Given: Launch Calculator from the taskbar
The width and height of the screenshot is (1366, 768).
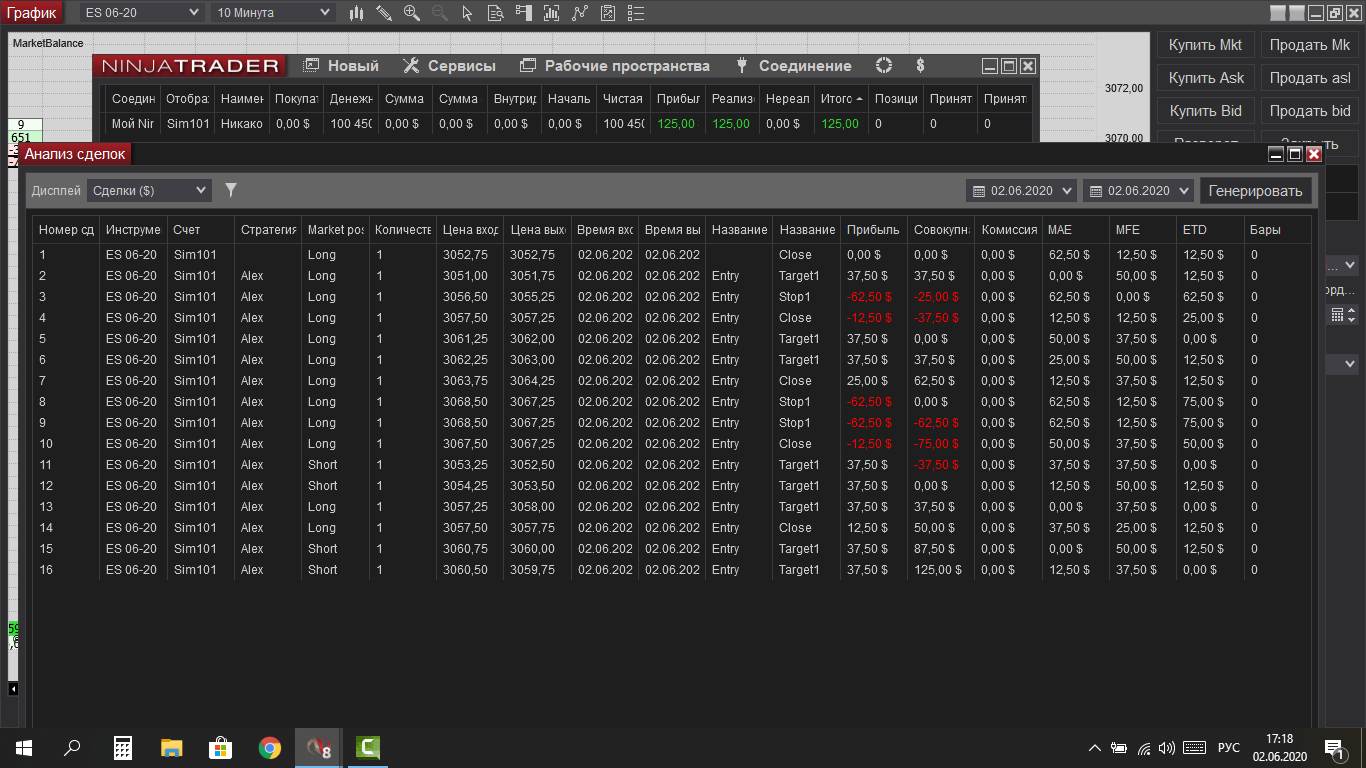Looking at the screenshot, I should tap(123, 747).
